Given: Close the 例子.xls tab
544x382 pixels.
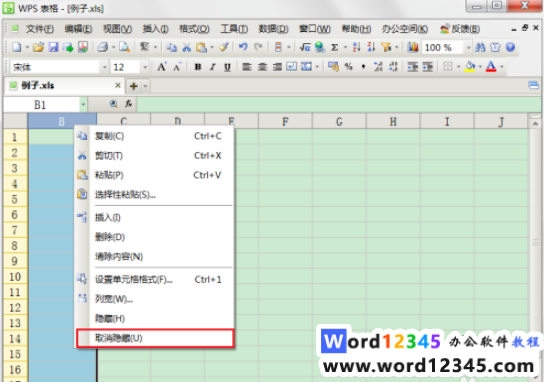Looking at the screenshot, I should pos(118,85).
